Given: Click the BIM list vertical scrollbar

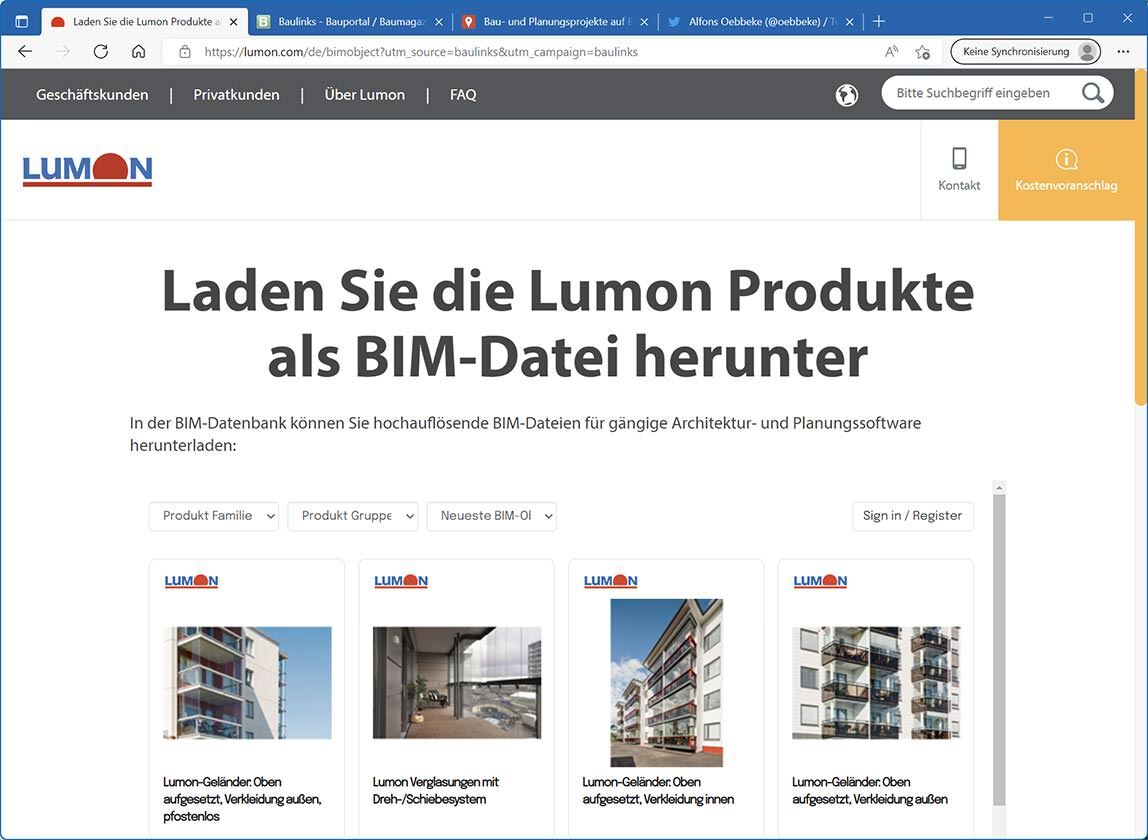Looking at the screenshot, I should 999,650.
